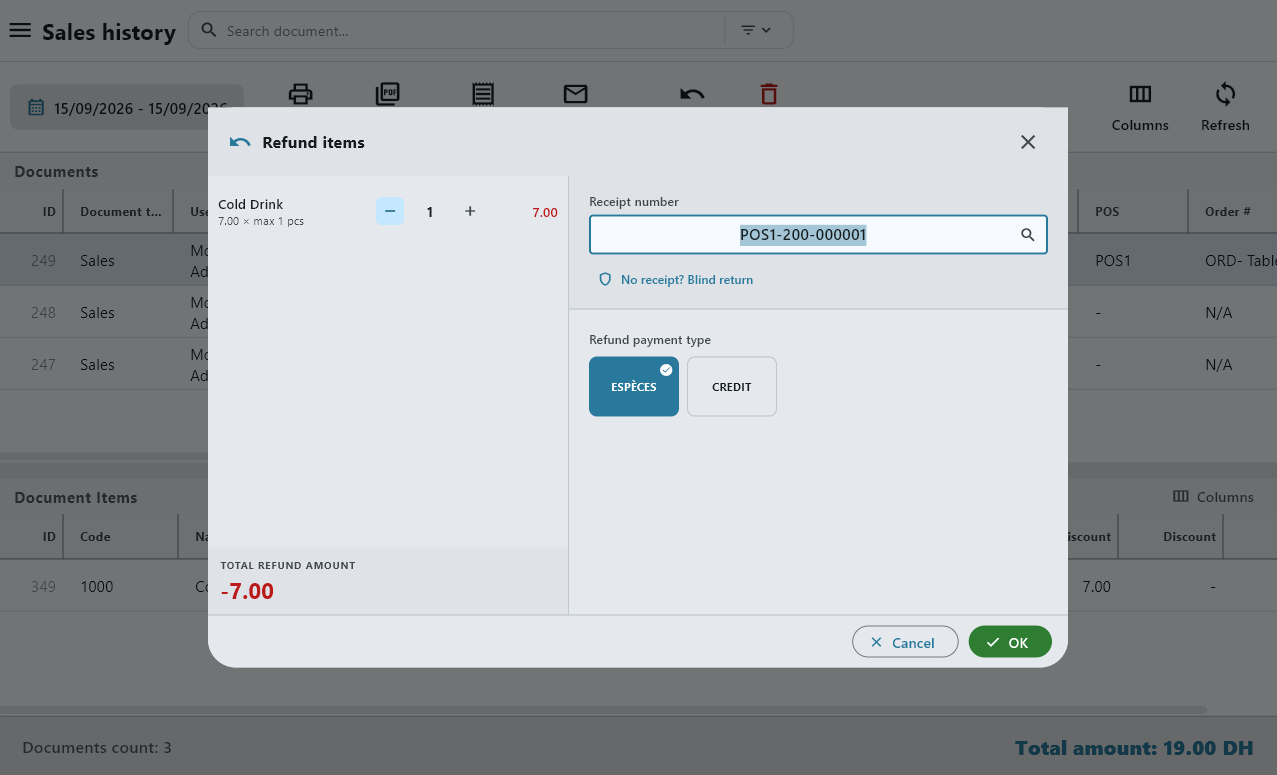Screen dimensions: 1277x775
Task: Click the Cold Drink line amount 7.00
Action: [x=545, y=212]
